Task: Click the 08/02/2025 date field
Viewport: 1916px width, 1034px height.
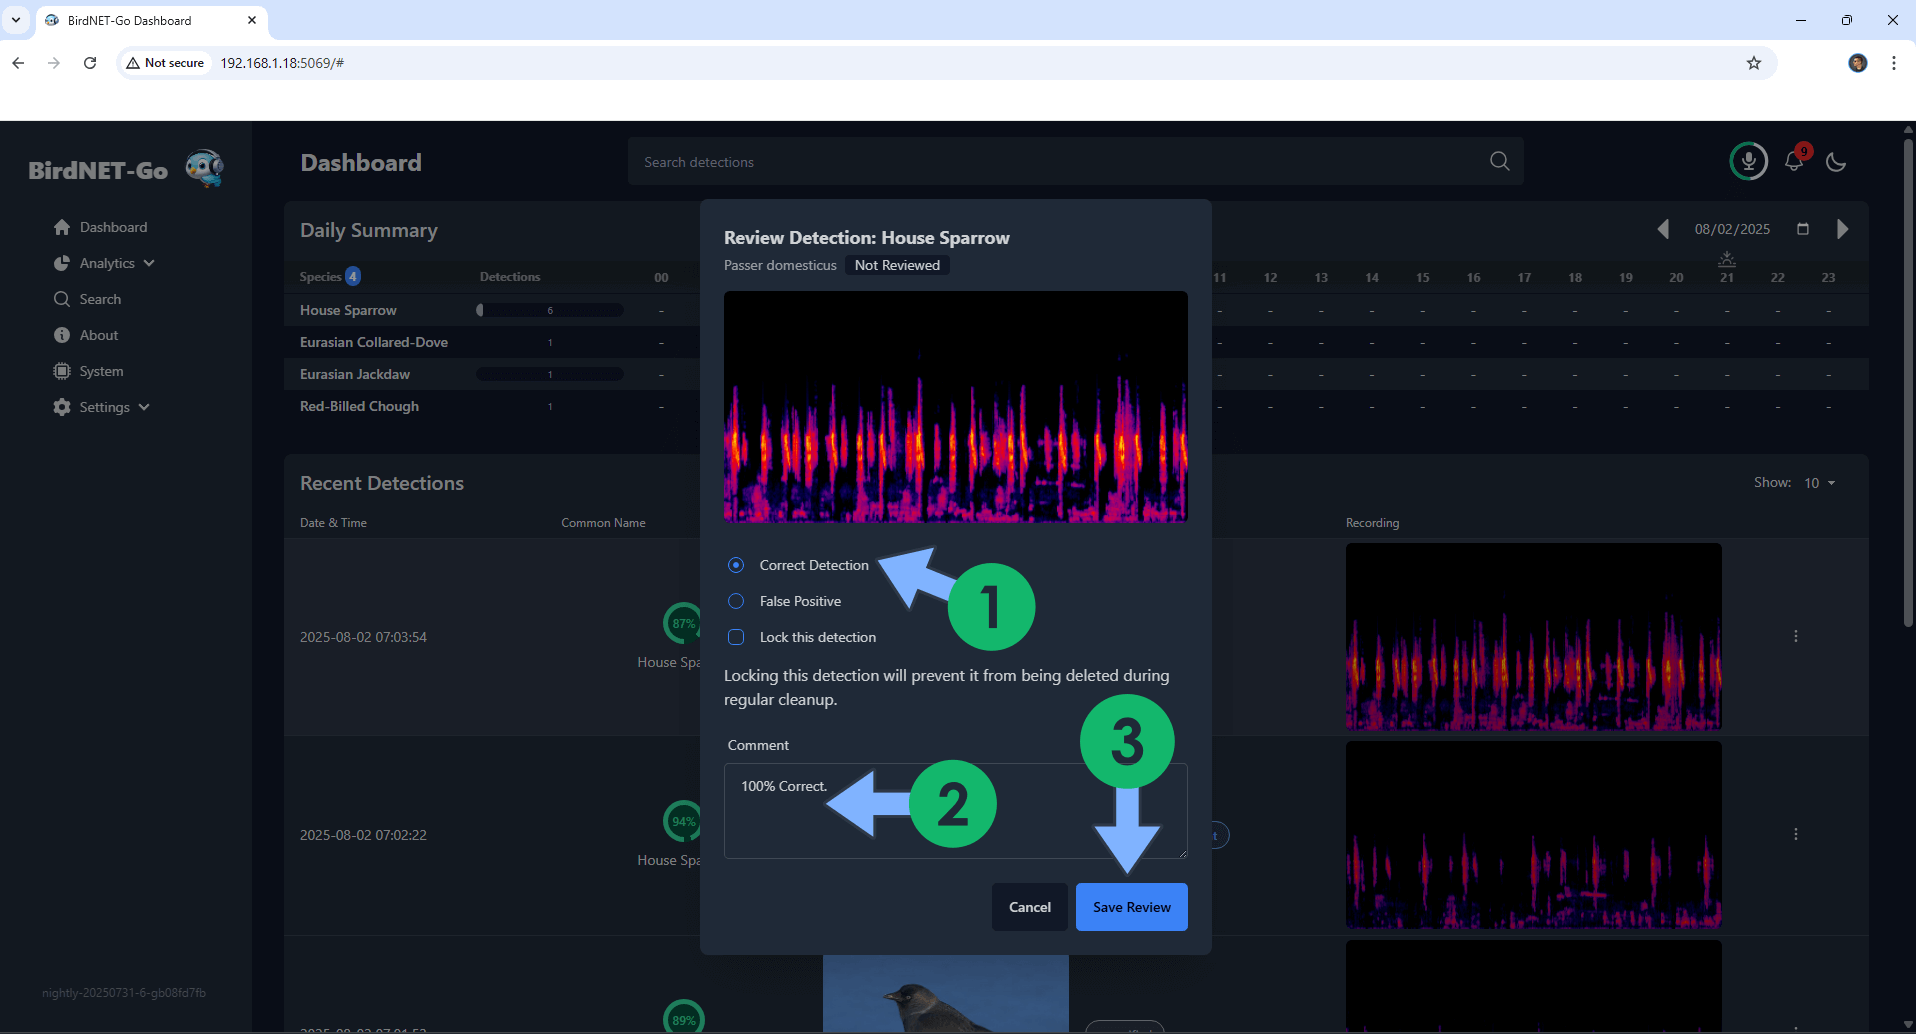Action: [1732, 229]
